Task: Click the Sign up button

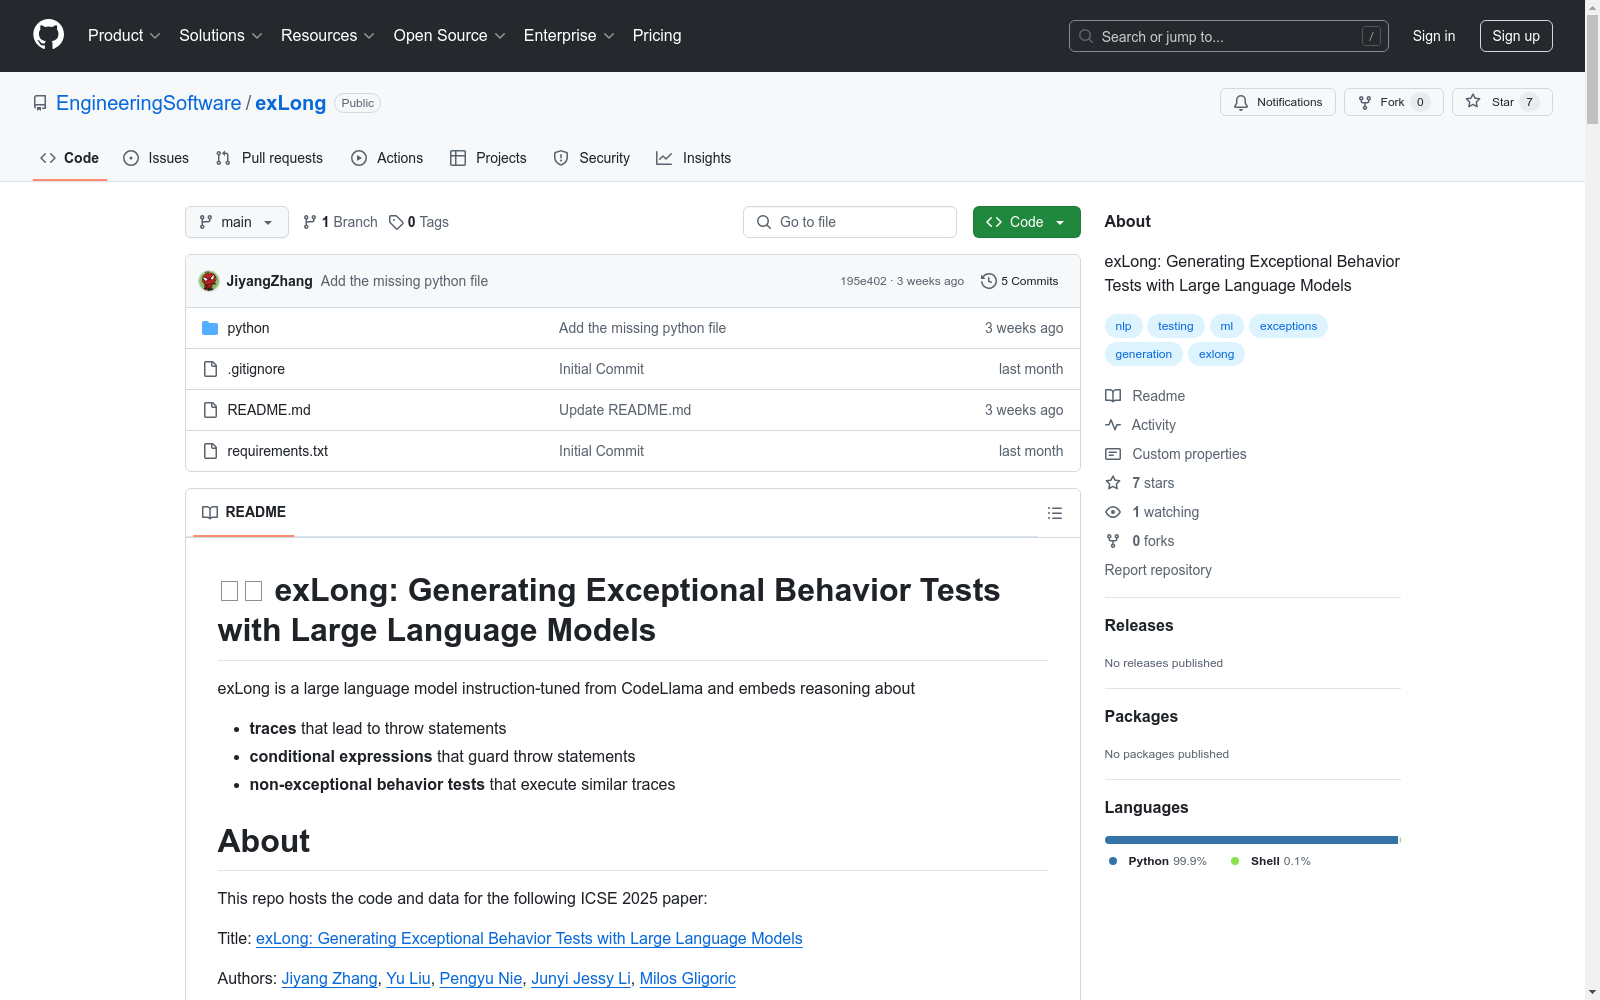Action: (1516, 36)
